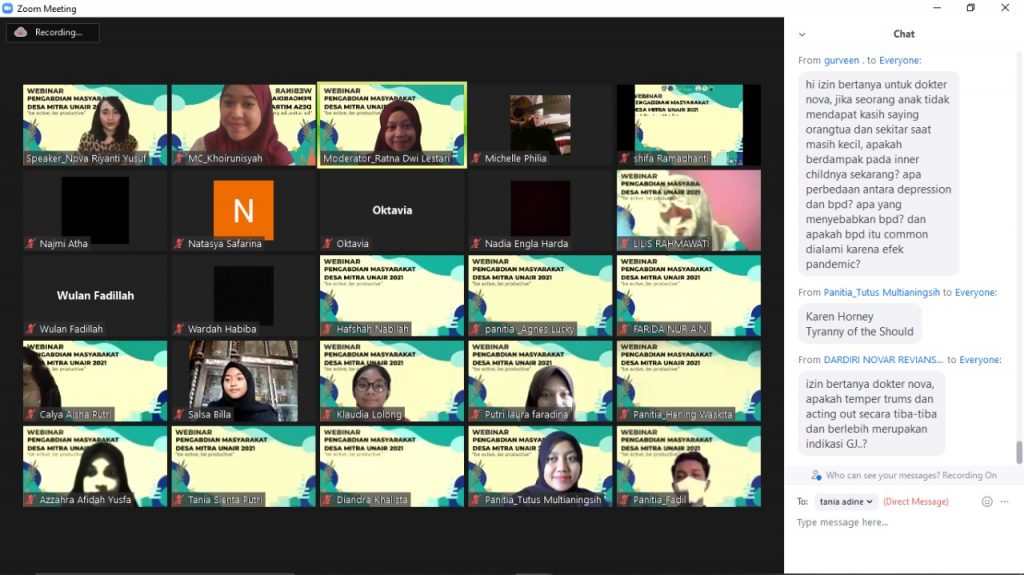Click muted mic icon on MC_Khoirunisyah tile
The width and height of the screenshot is (1024, 575).
[179, 159]
